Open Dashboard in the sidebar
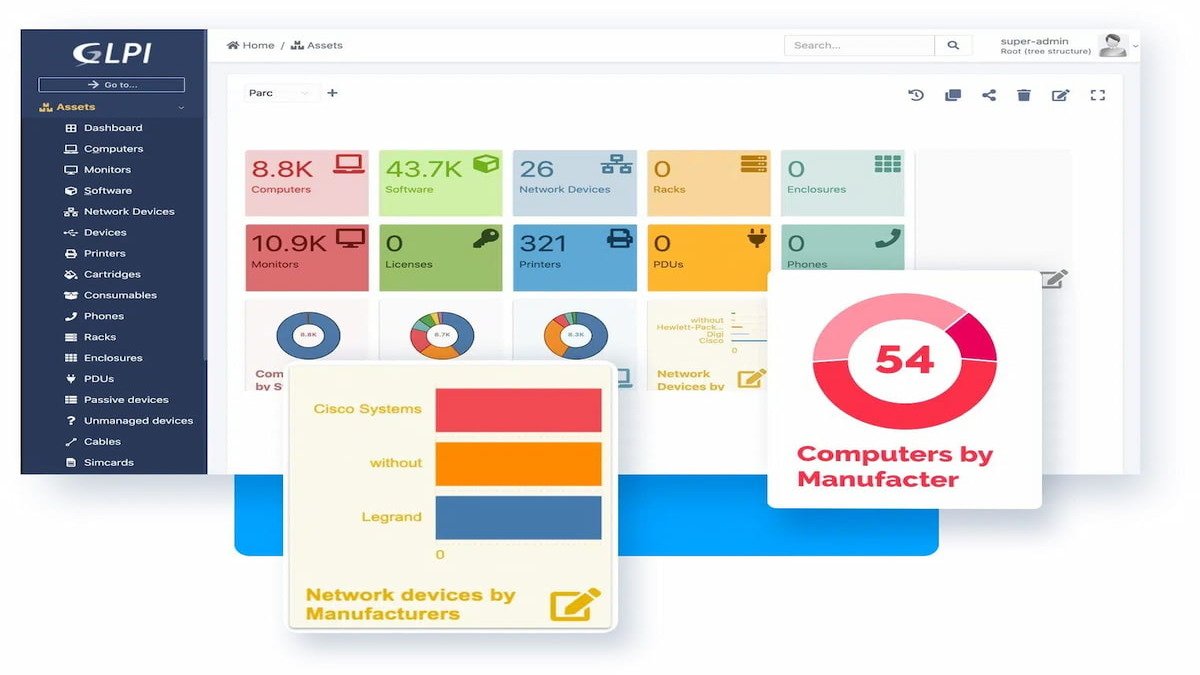The width and height of the screenshot is (1200, 675). pos(113,128)
